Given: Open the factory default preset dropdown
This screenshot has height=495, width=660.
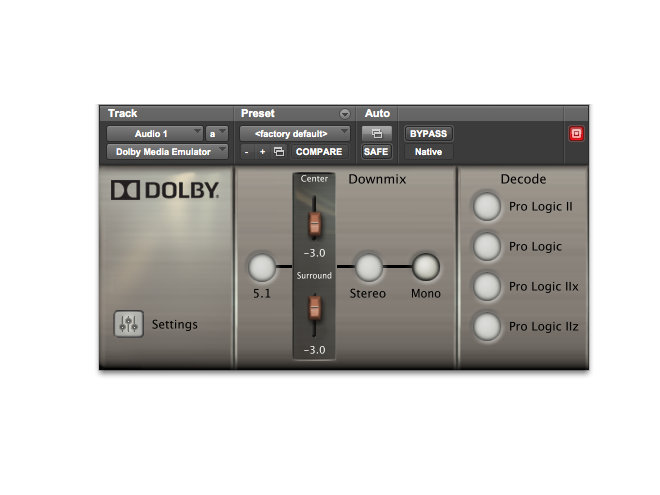Looking at the screenshot, I should pyautogui.click(x=295, y=134).
